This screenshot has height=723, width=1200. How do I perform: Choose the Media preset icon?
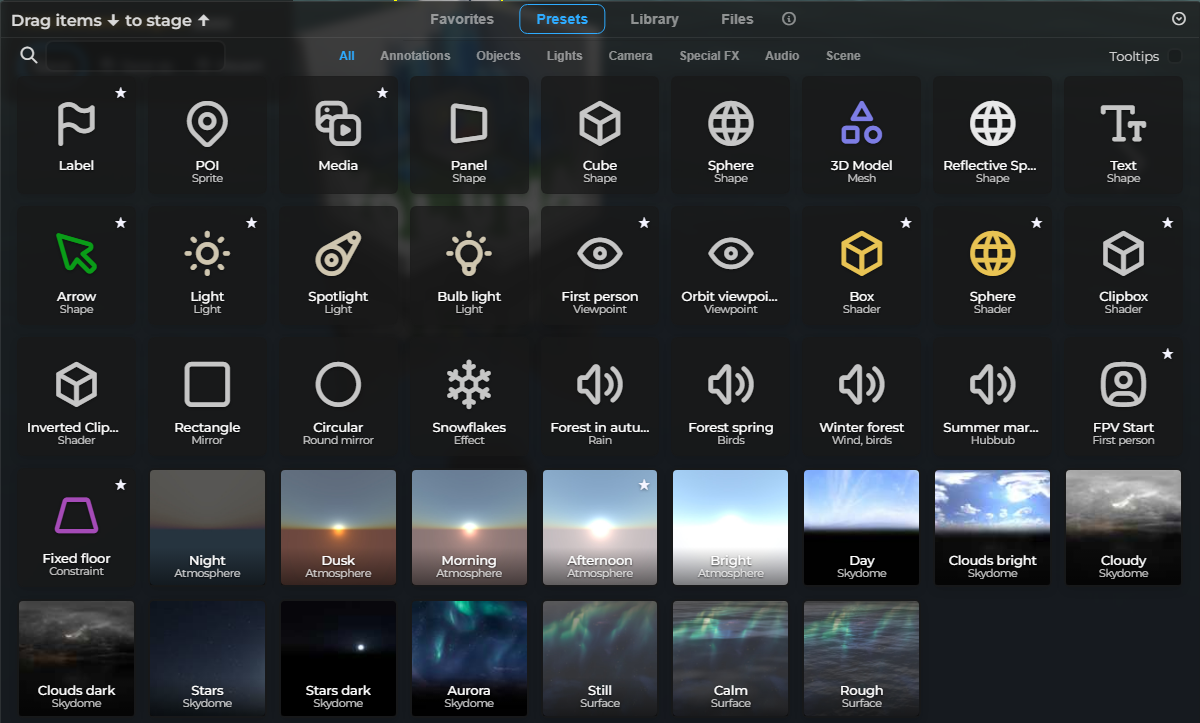(x=338, y=135)
